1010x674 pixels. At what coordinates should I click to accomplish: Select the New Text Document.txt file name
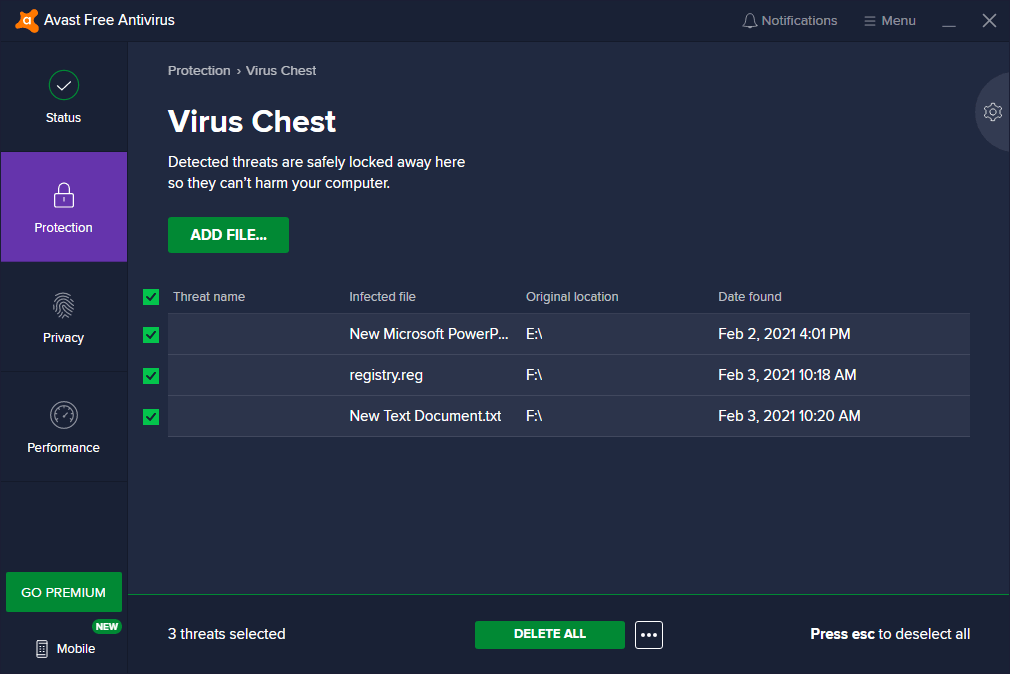click(x=425, y=416)
